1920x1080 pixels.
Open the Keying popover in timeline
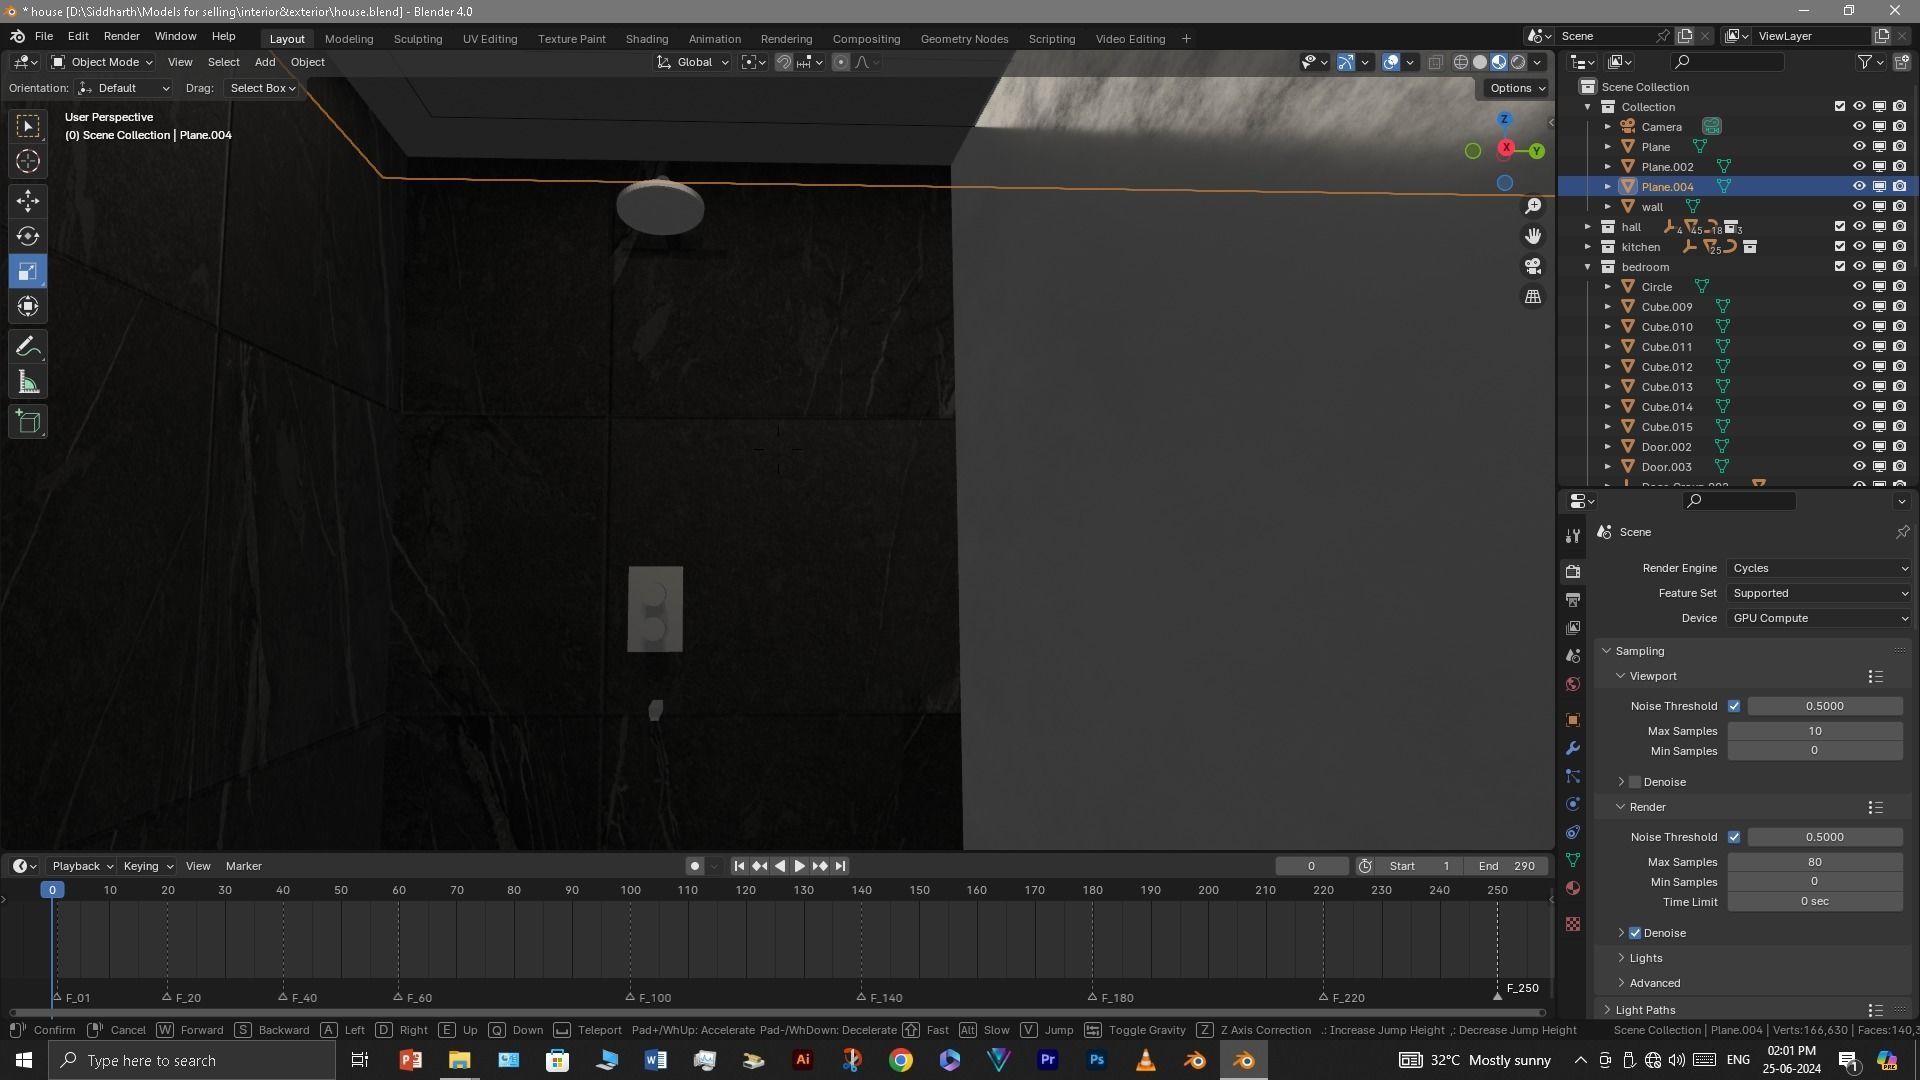coord(148,866)
